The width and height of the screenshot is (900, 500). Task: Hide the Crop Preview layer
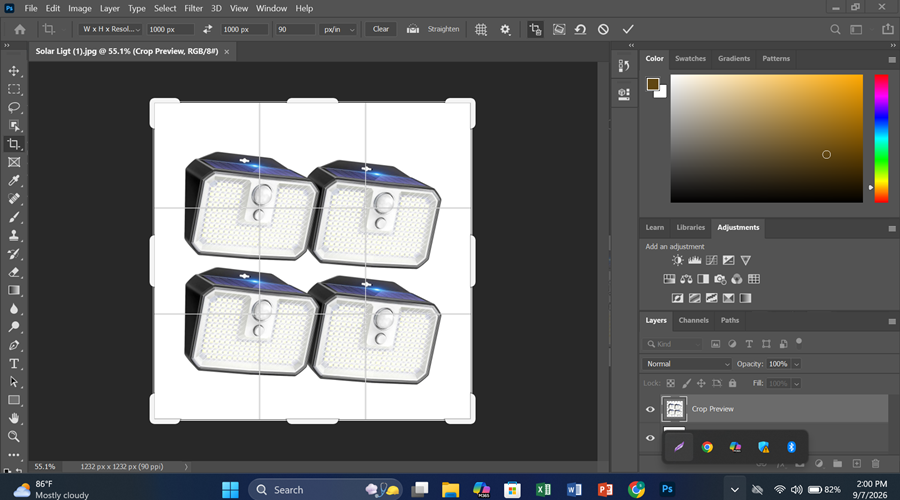pos(650,409)
